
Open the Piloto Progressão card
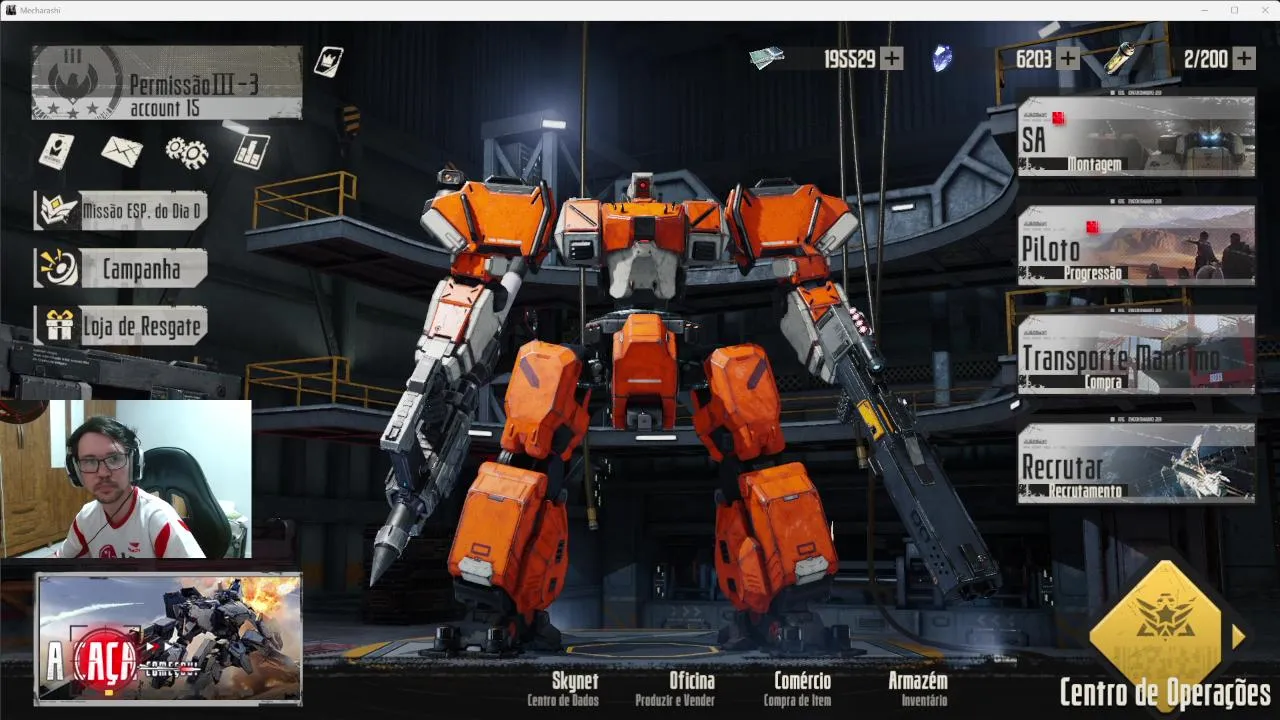(x=1136, y=244)
